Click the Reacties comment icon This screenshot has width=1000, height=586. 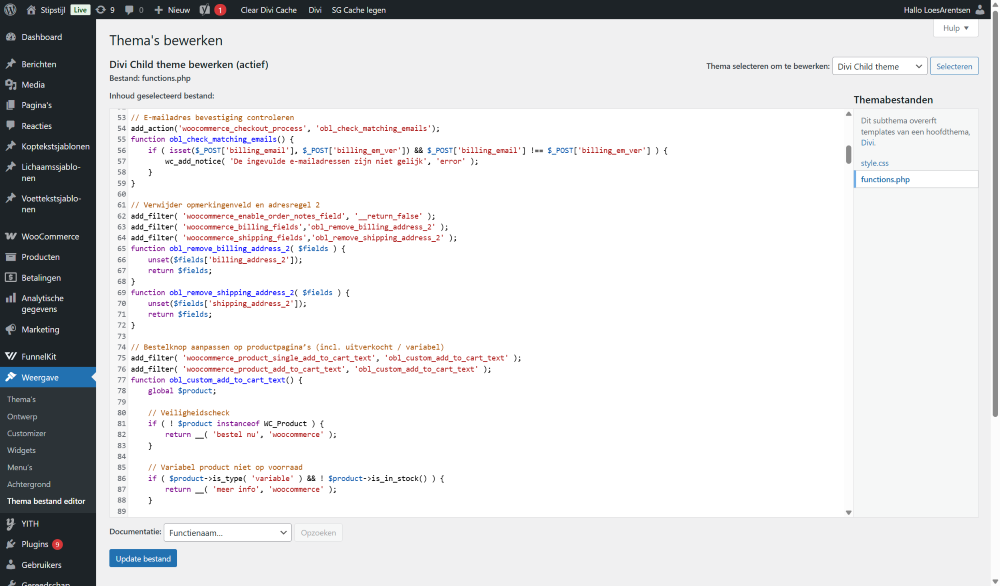[x=11, y=126]
